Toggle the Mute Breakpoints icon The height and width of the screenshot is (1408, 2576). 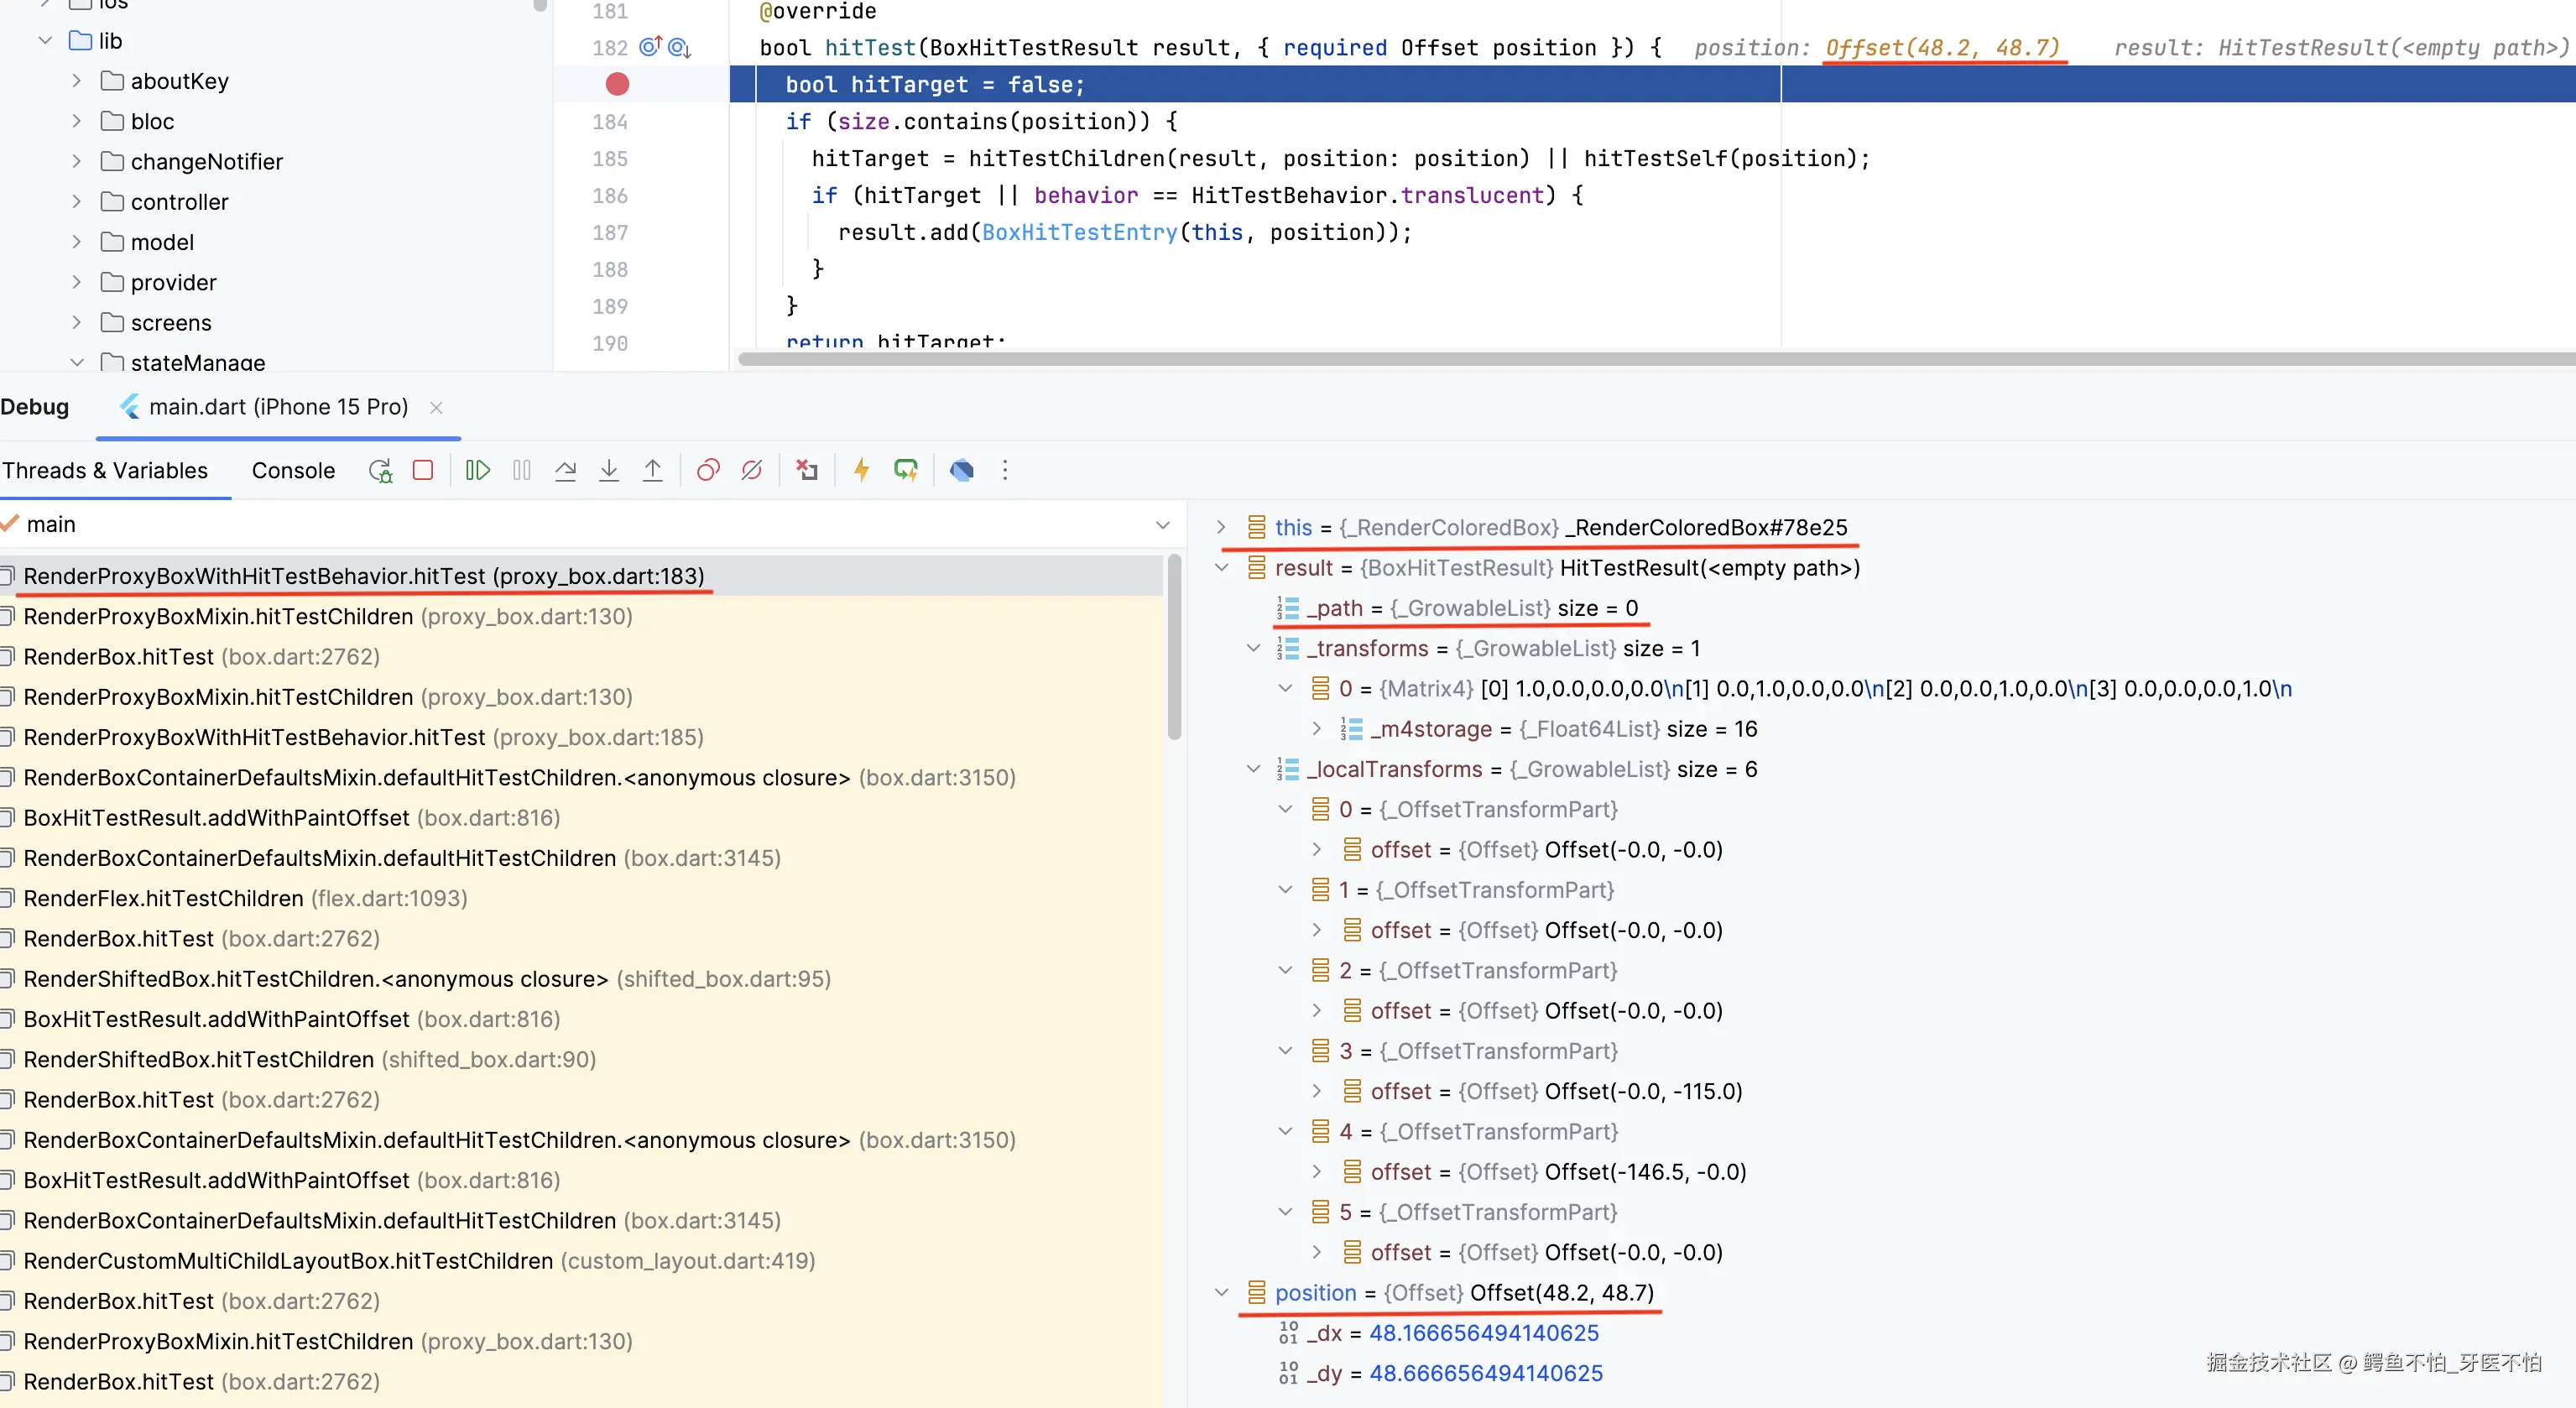point(751,470)
